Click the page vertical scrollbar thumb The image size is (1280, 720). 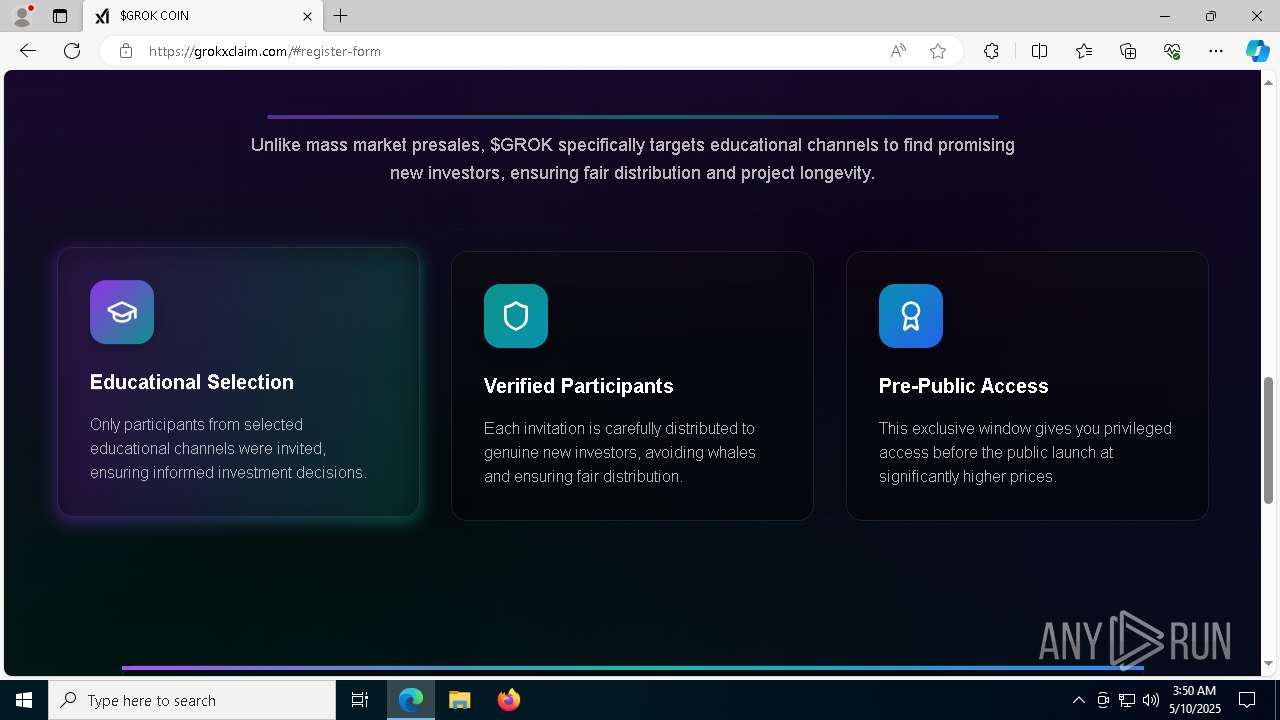pos(1269,440)
